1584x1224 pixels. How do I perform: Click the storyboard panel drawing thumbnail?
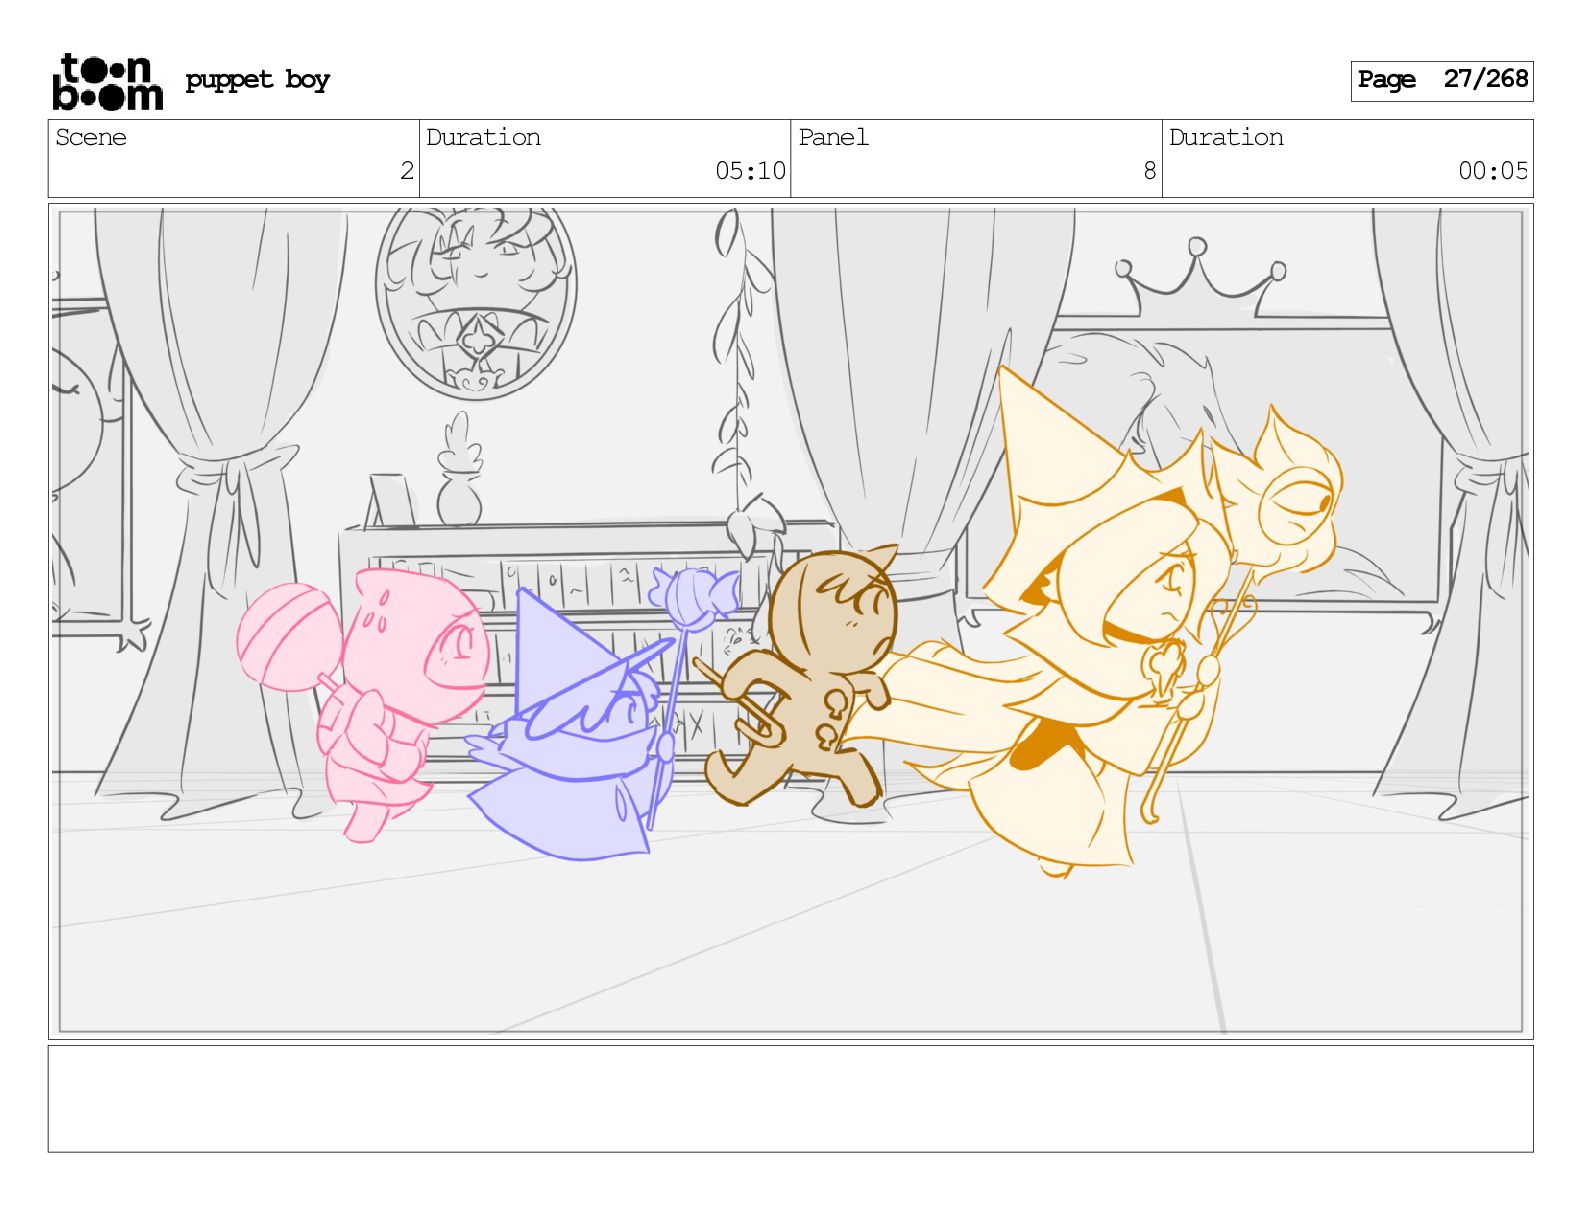(790, 621)
